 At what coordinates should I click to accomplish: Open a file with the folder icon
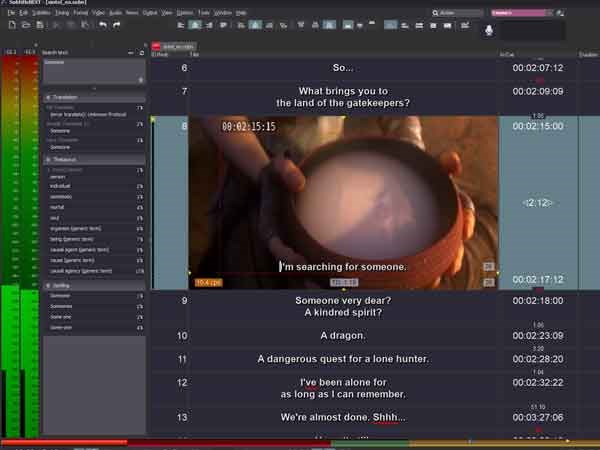pos(26,25)
